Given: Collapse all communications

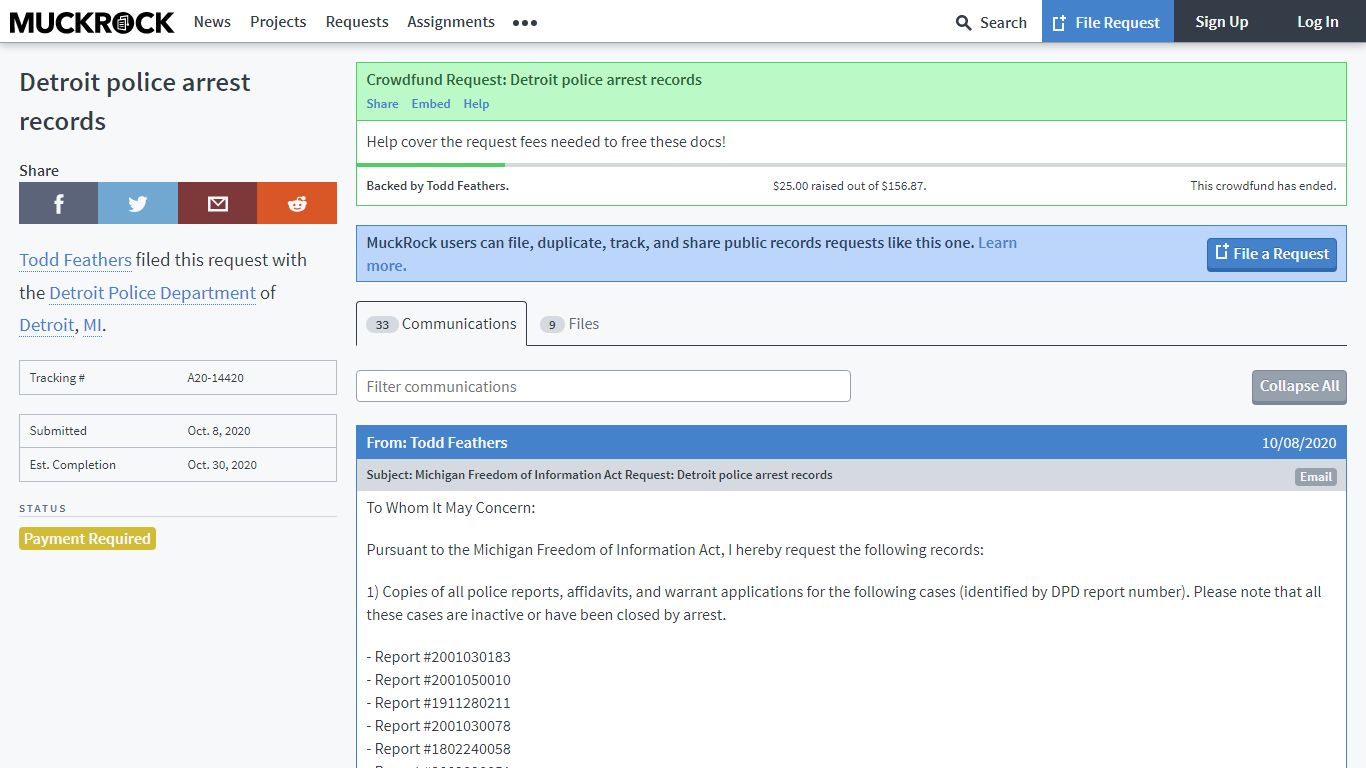Looking at the screenshot, I should tap(1299, 386).
